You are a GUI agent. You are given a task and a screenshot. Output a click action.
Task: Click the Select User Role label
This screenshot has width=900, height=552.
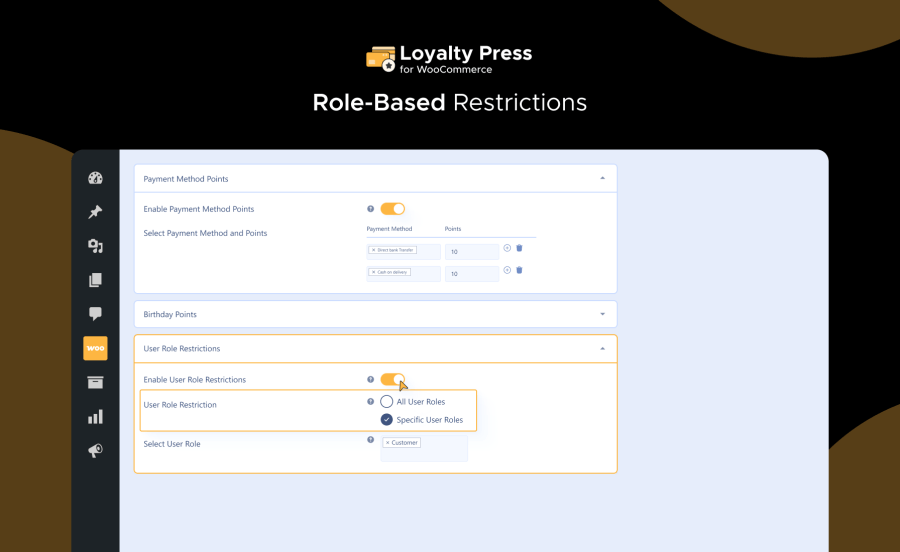pos(172,444)
